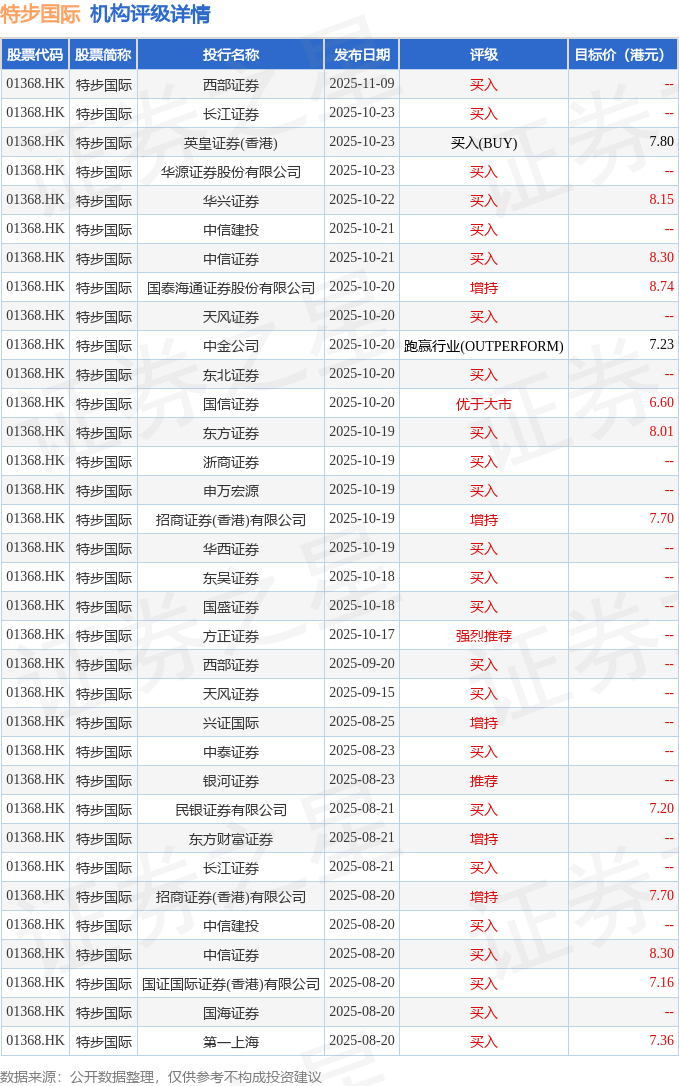Click the 跑赢行业(OUTPERFORM) rating cell
The height and width of the screenshot is (1086, 679).
(x=484, y=346)
